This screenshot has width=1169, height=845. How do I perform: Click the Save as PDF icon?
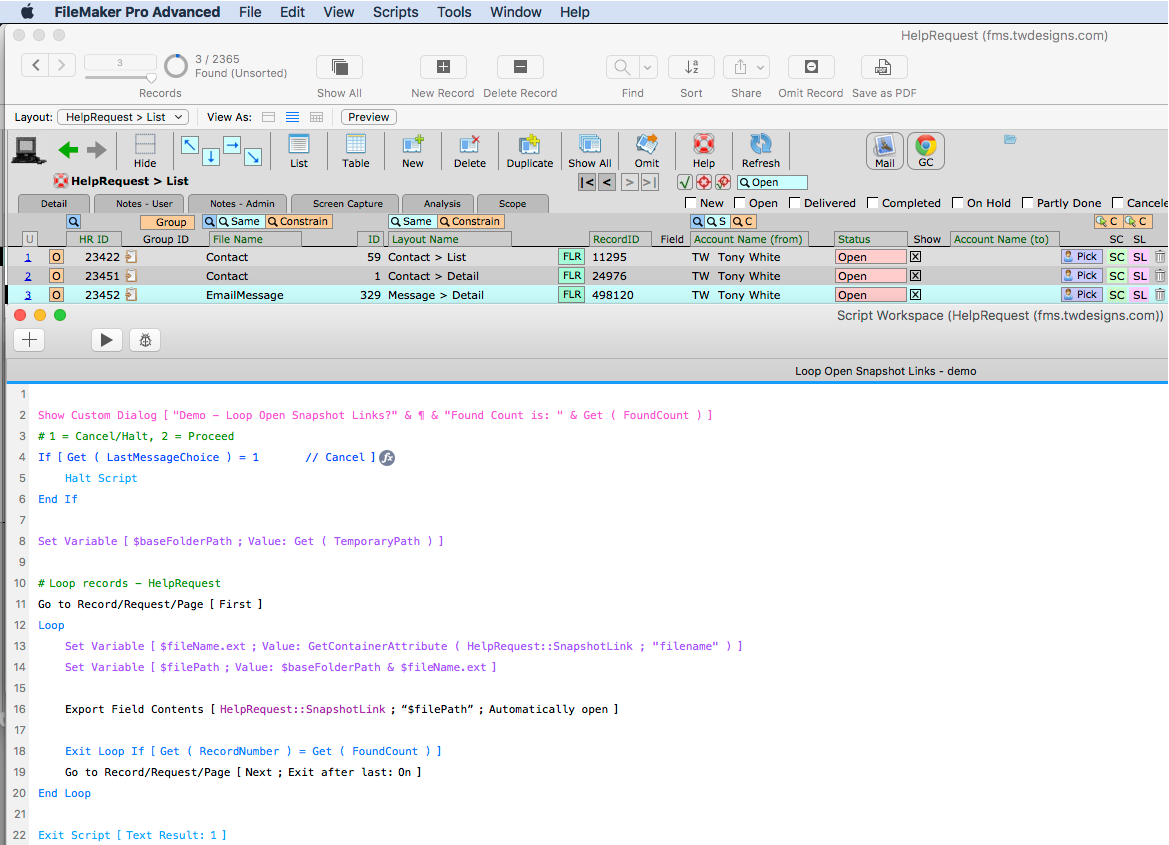[883, 67]
